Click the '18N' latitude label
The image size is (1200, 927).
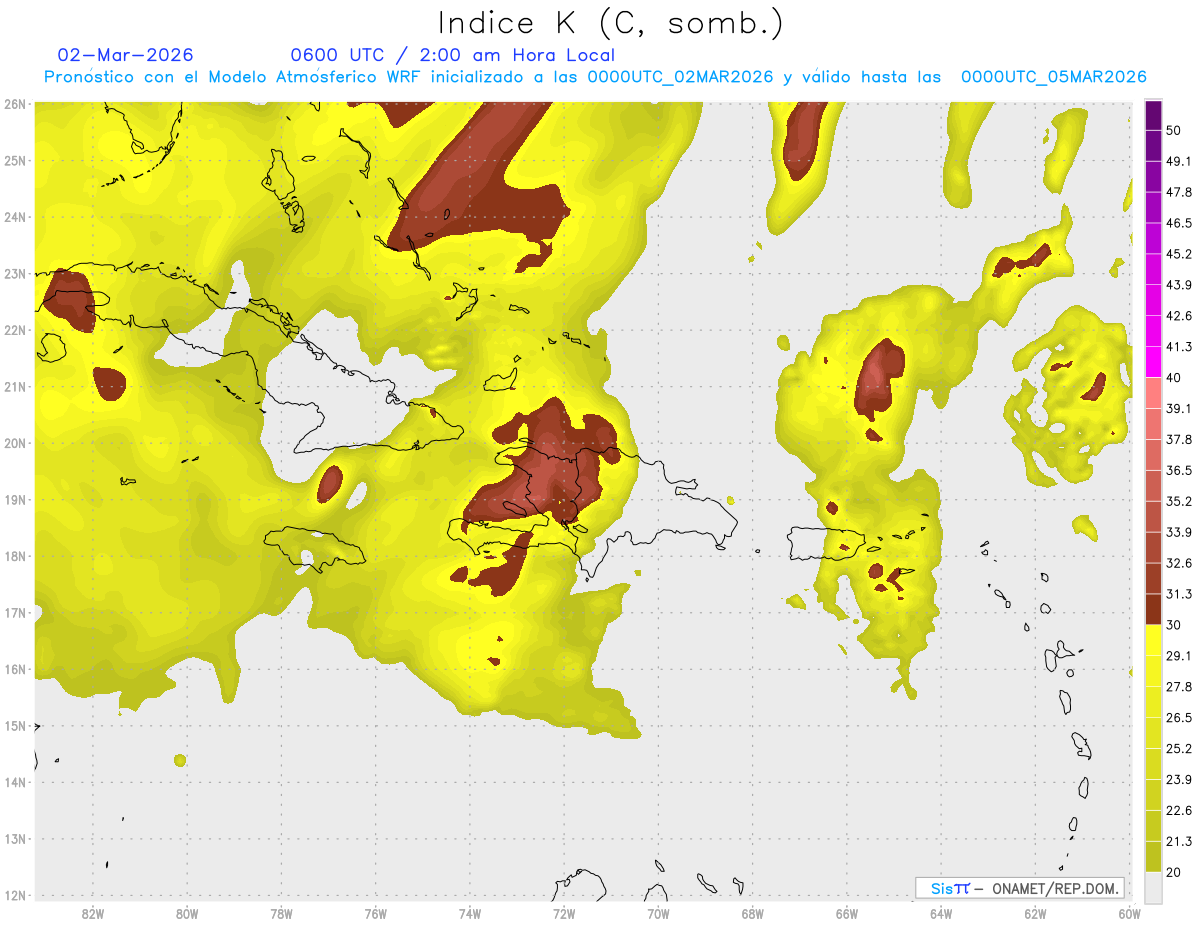[x=14, y=556]
